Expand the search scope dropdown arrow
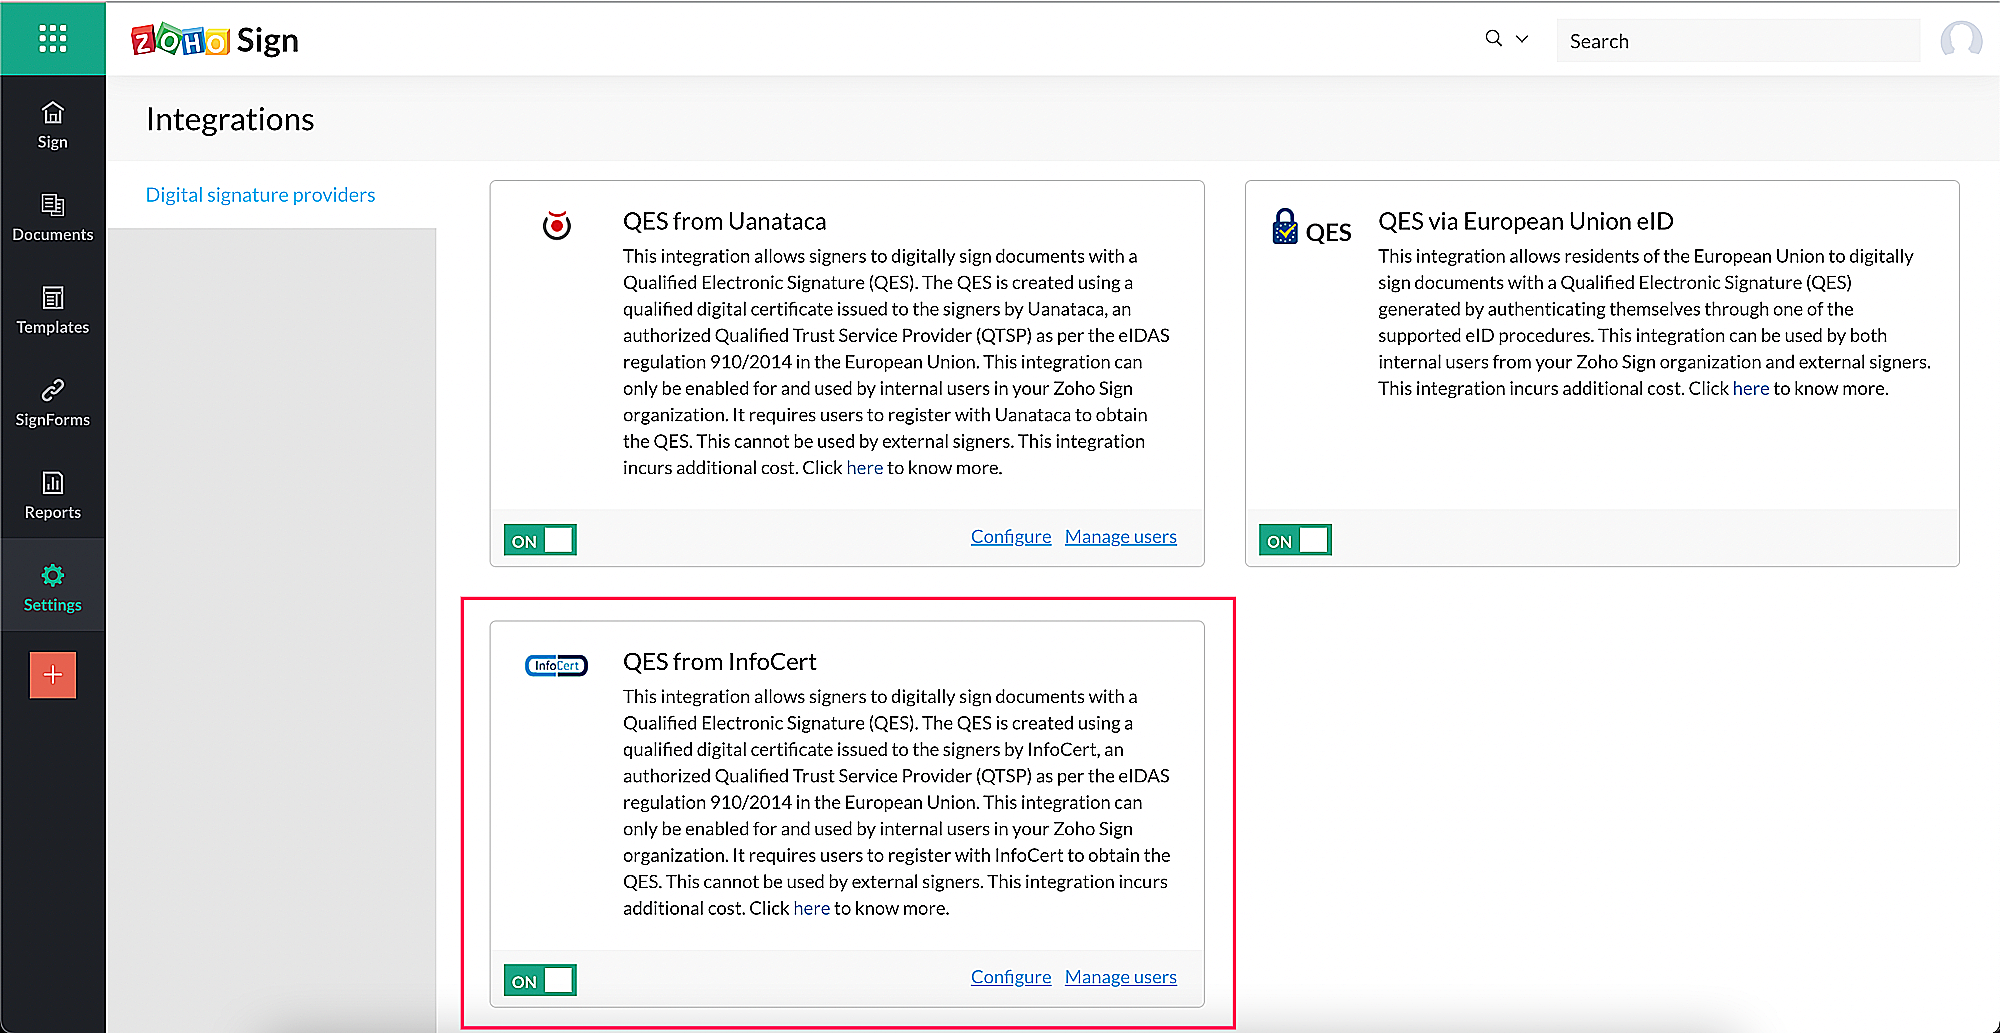The height and width of the screenshot is (1033, 2000). [x=1522, y=39]
